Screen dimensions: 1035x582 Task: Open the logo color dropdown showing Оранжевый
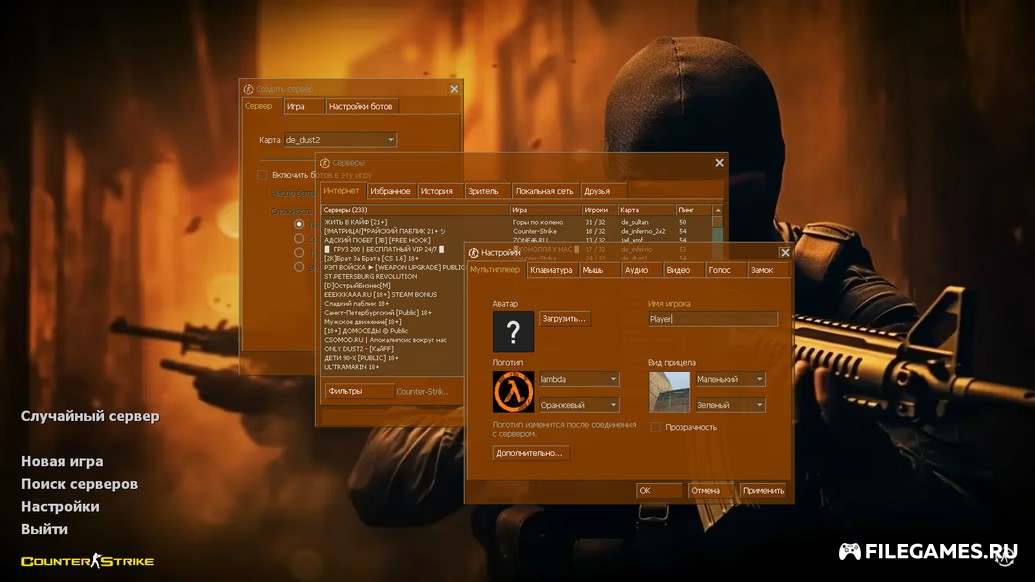click(x=579, y=404)
